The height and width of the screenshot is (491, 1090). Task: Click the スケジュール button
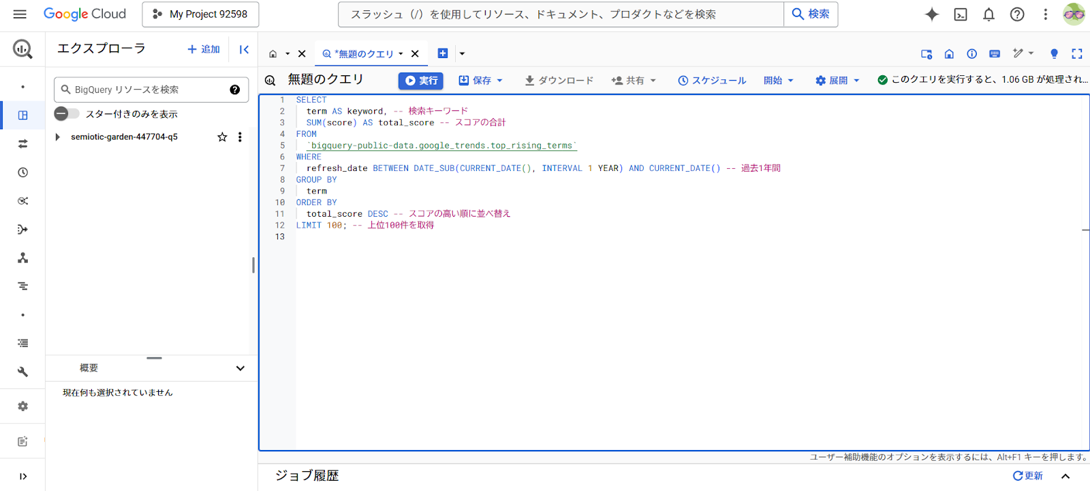point(712,81)
